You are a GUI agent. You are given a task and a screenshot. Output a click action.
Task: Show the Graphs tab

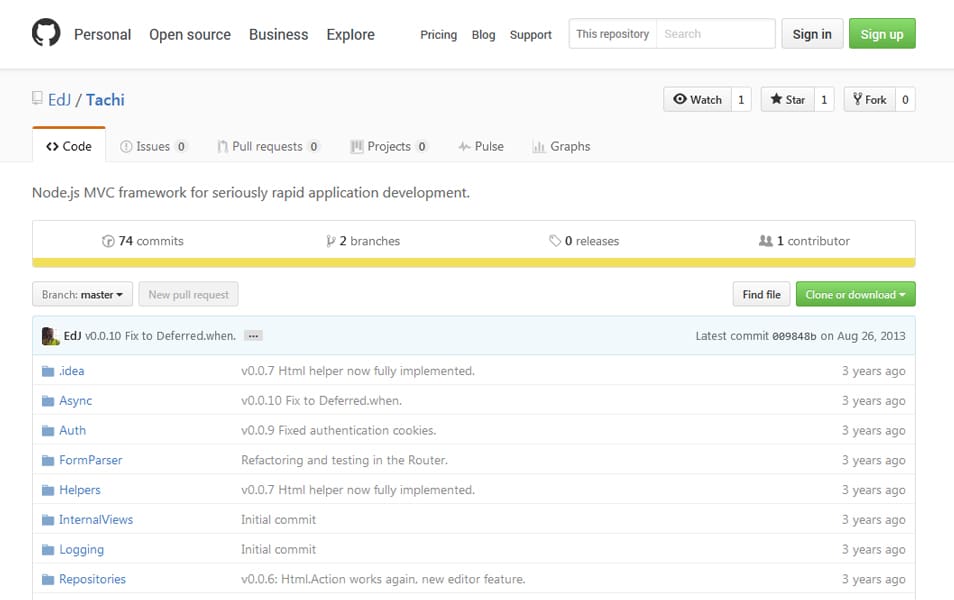(562, 146)
